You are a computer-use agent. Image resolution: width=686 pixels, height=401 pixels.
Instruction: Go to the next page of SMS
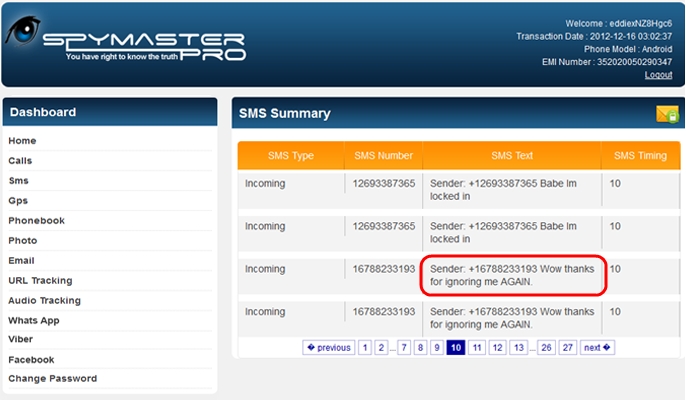(x=597, y=348)
